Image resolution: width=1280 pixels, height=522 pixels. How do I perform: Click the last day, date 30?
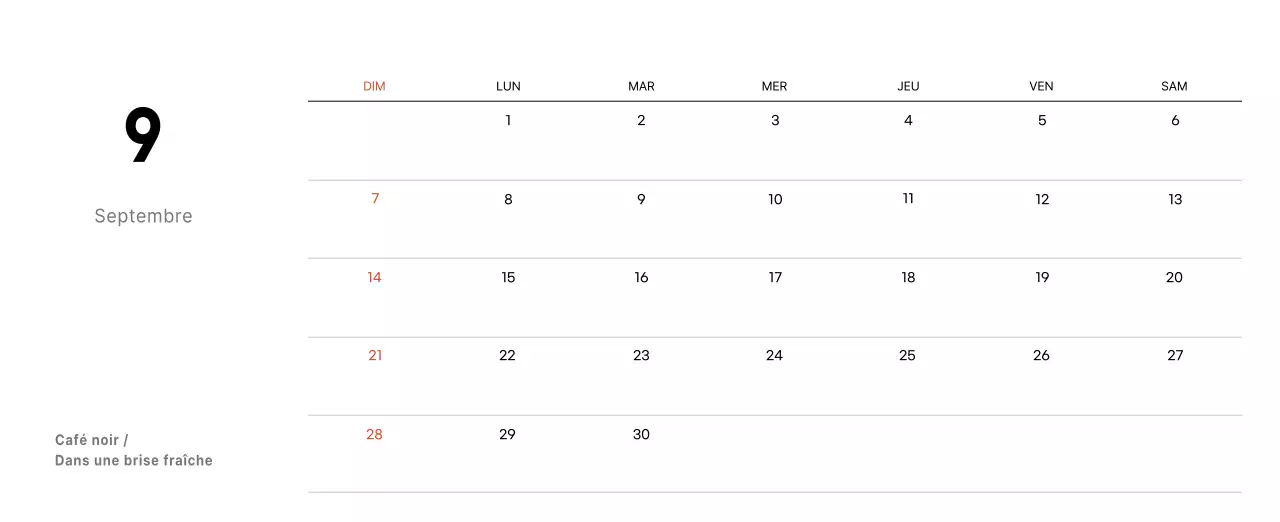pos(641,435)
